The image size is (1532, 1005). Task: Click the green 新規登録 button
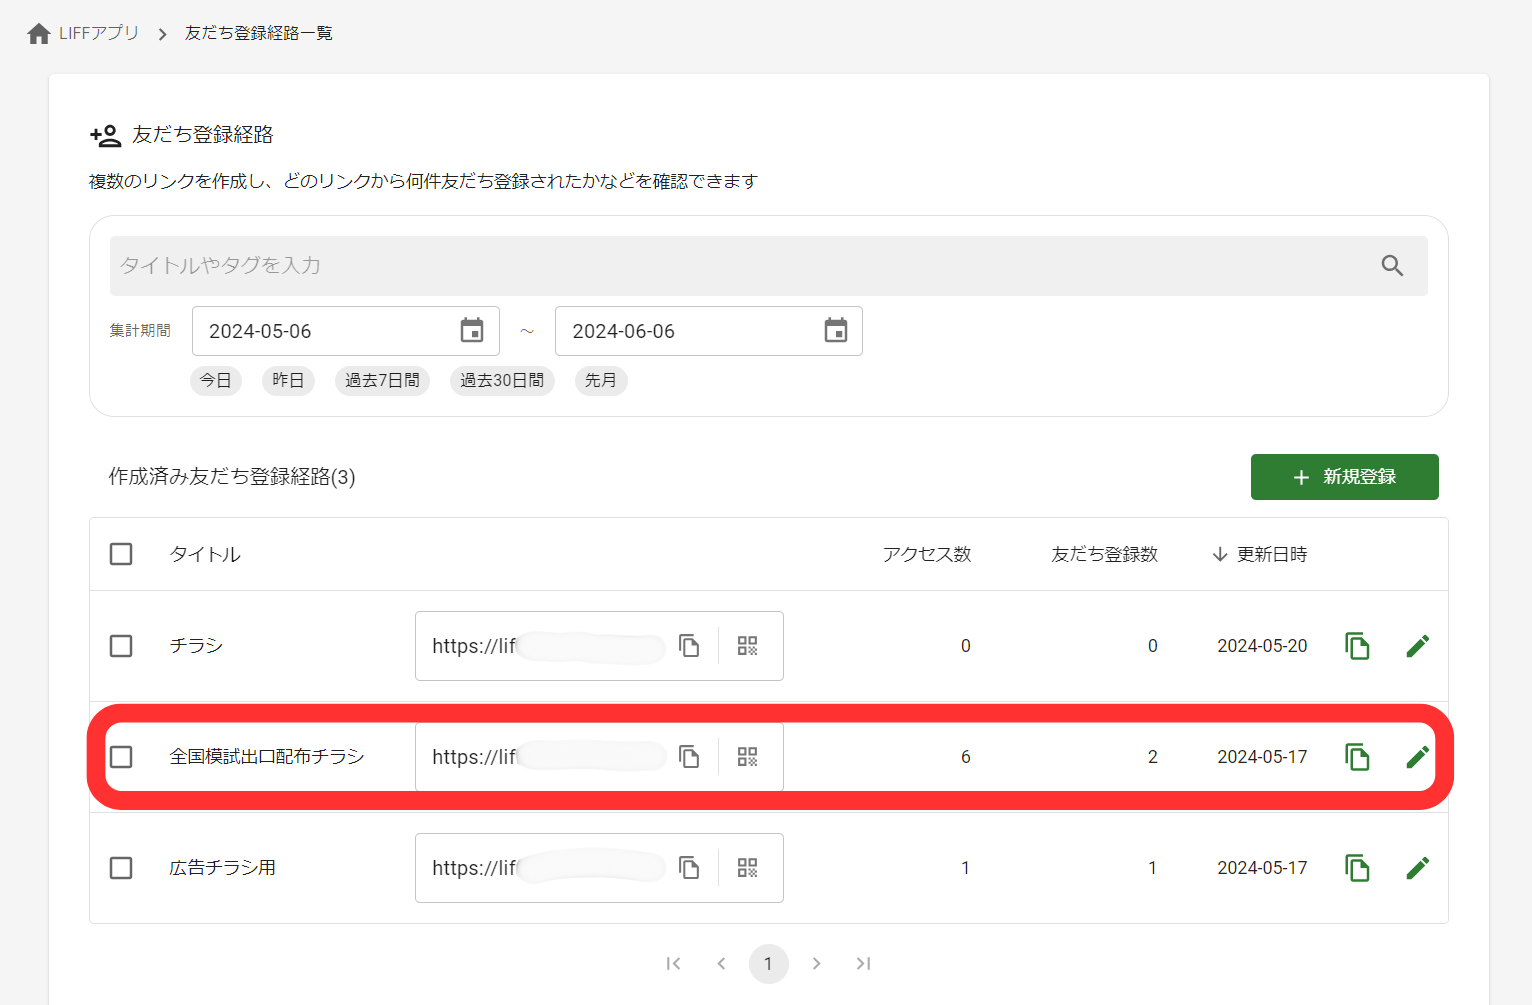point(1344,477)
